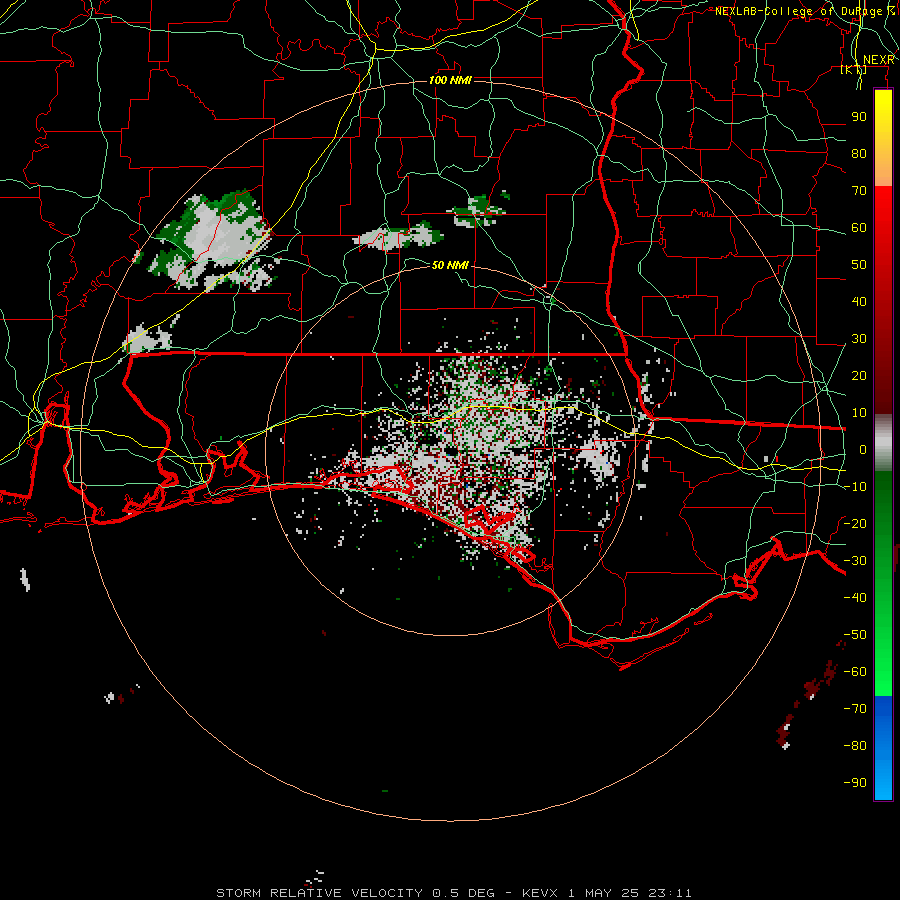Select the 80 value on velocity scale
Image resolution: width=900 pixels, height=900 pixels.
point(859,153)
